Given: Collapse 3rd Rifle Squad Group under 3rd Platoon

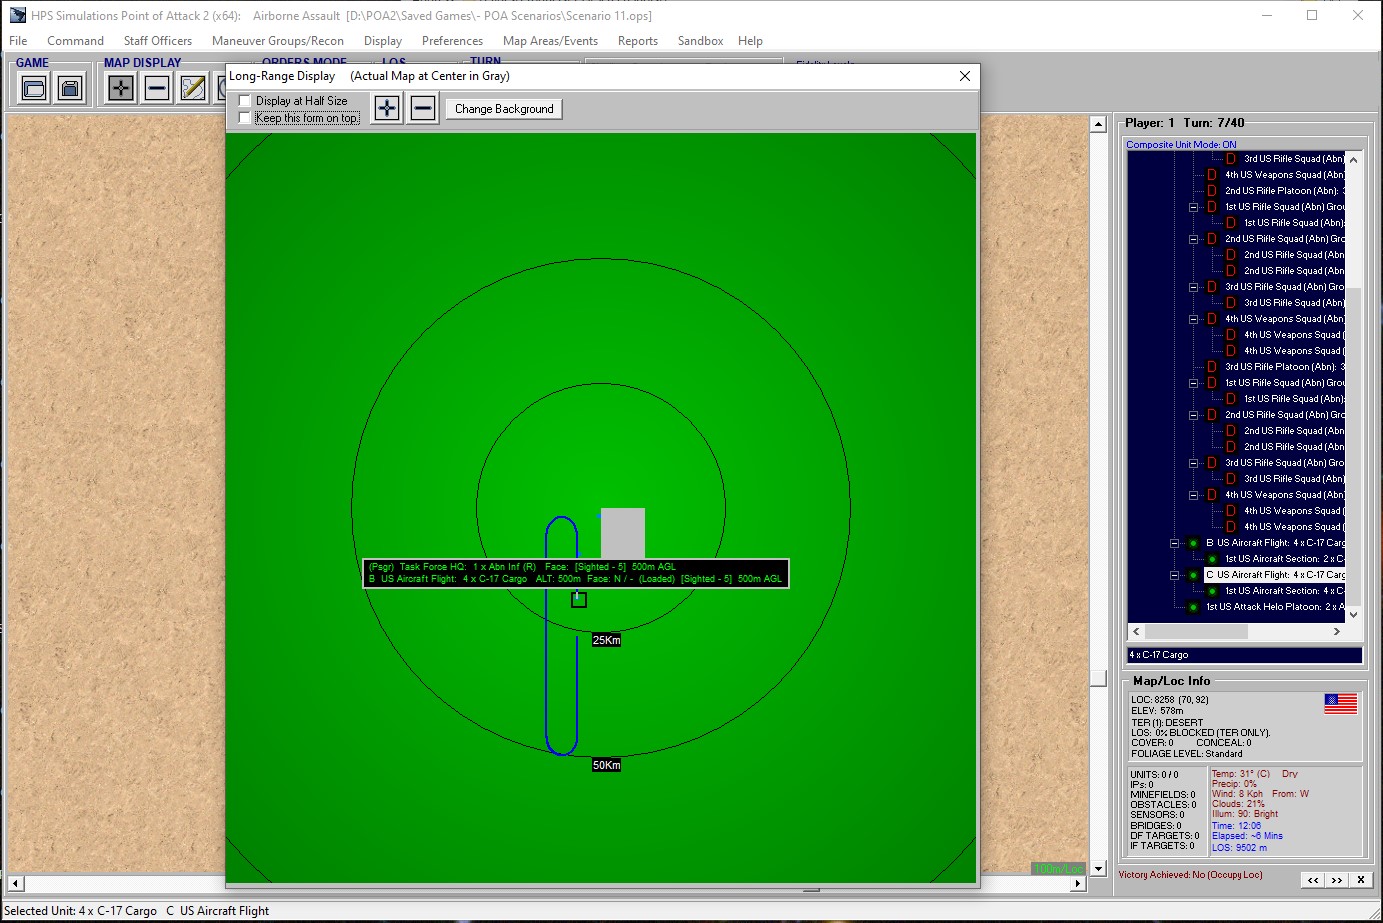Looking at the screenshot, I should [1193, 463].
